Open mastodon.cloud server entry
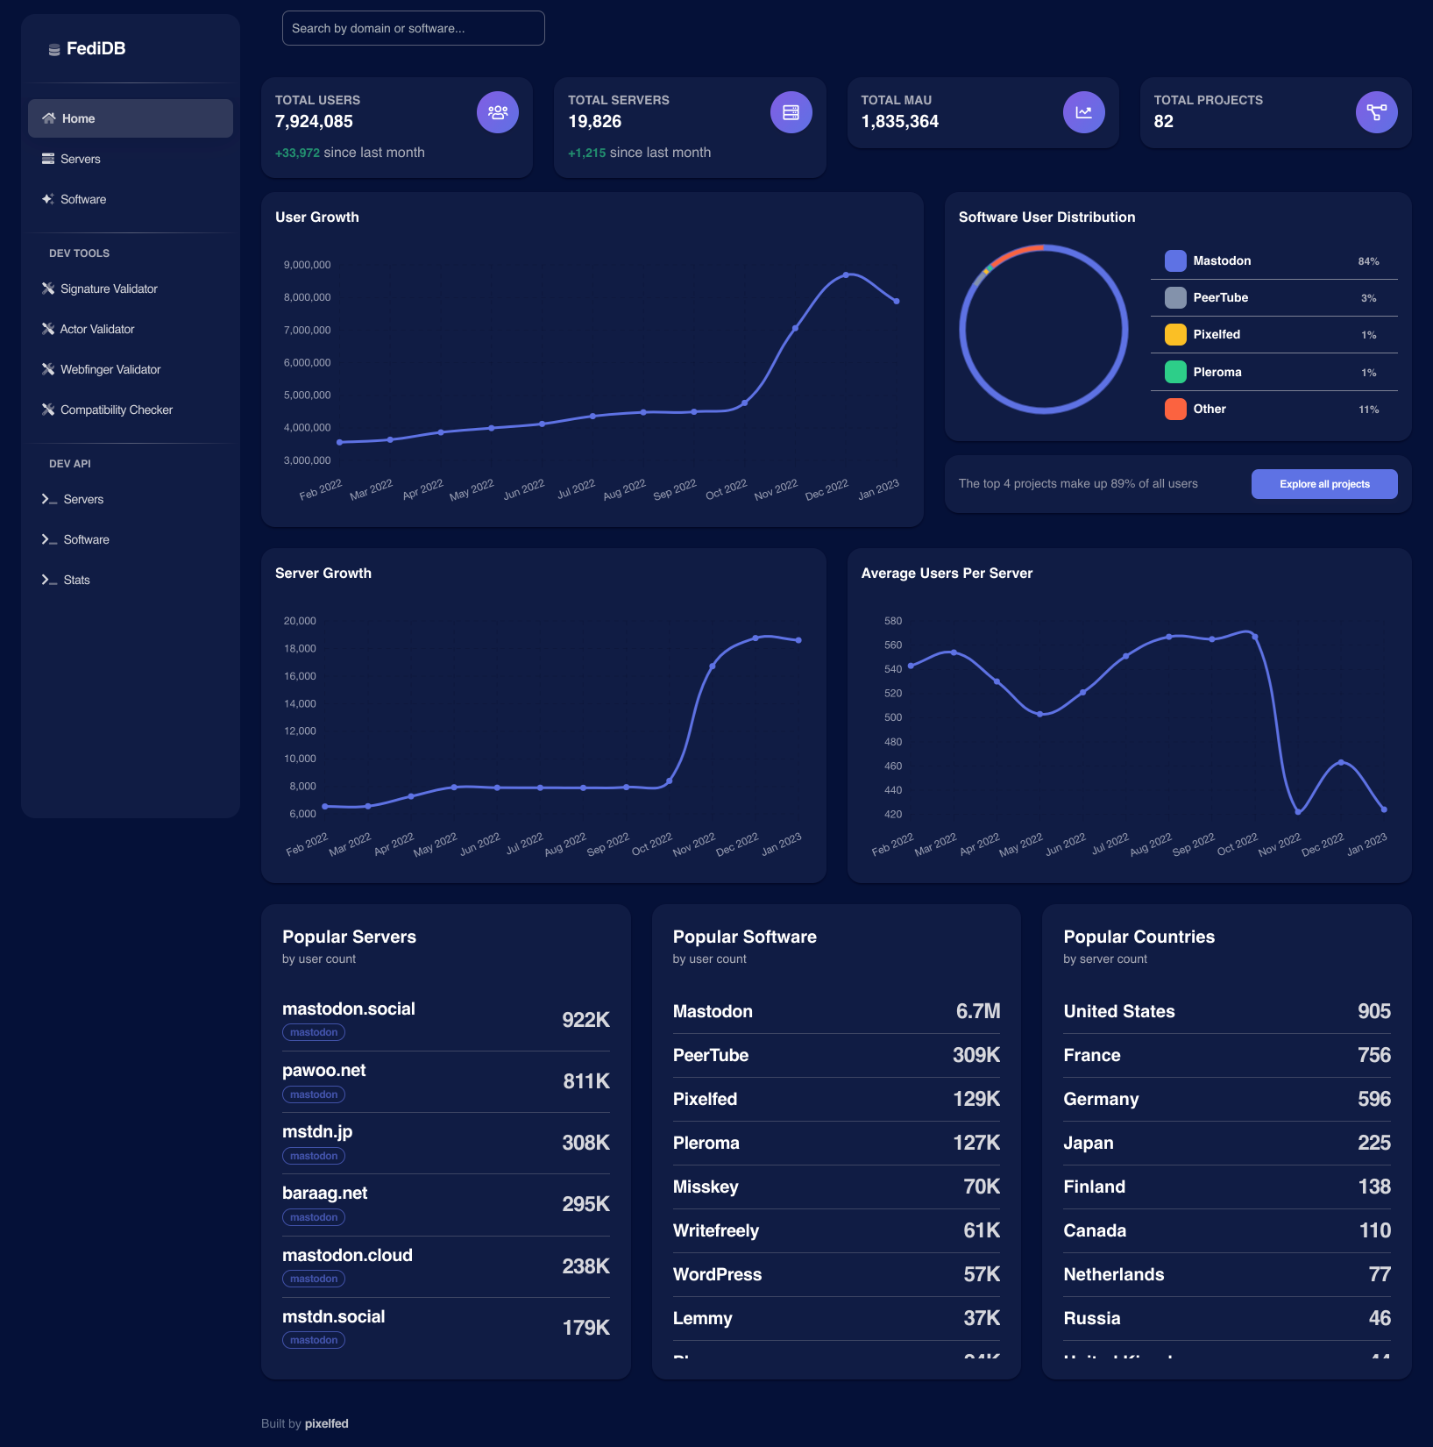The height and width of the screenshot is (1447, 1433). (x=446, y=1267)
